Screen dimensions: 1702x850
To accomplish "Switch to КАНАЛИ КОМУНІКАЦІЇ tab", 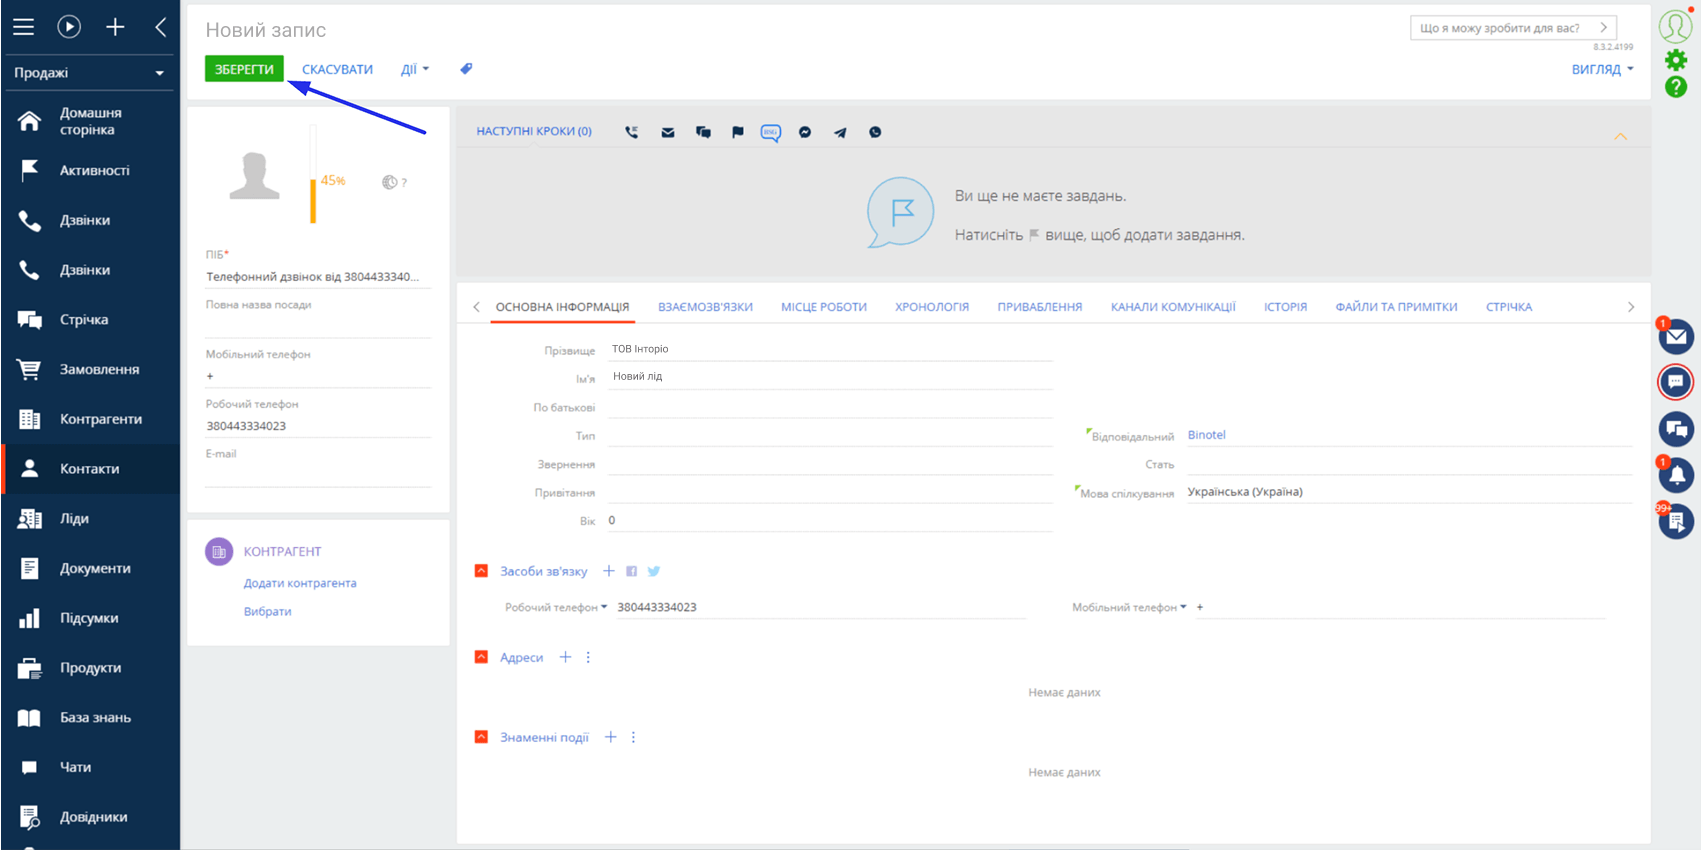I will [1173, 307].
